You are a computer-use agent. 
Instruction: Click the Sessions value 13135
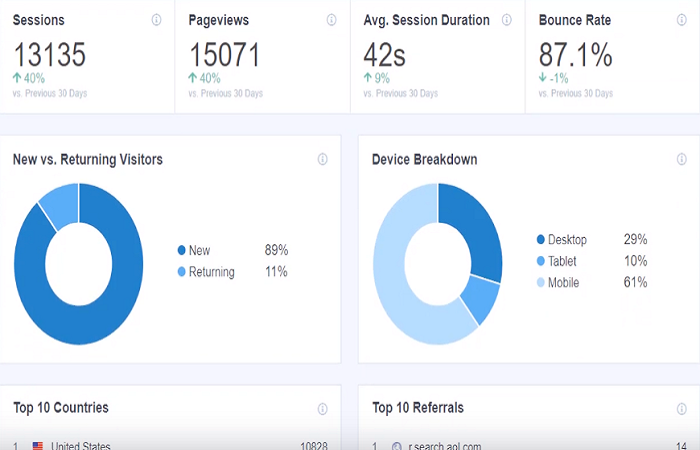click(50, 54)
